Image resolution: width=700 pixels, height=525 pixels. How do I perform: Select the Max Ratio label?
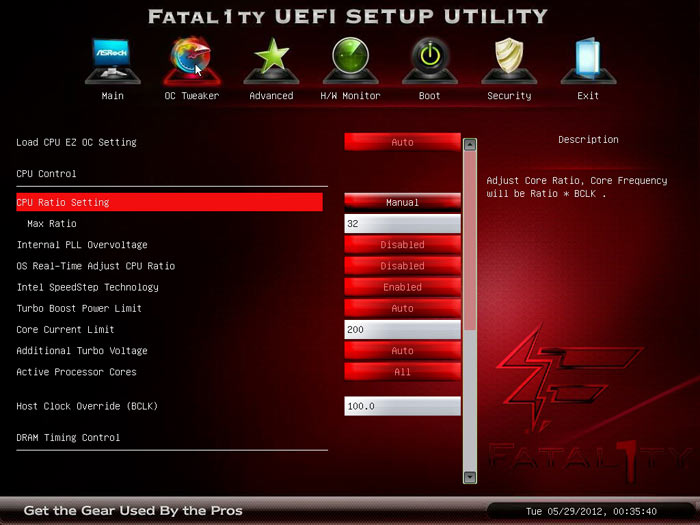52,223
